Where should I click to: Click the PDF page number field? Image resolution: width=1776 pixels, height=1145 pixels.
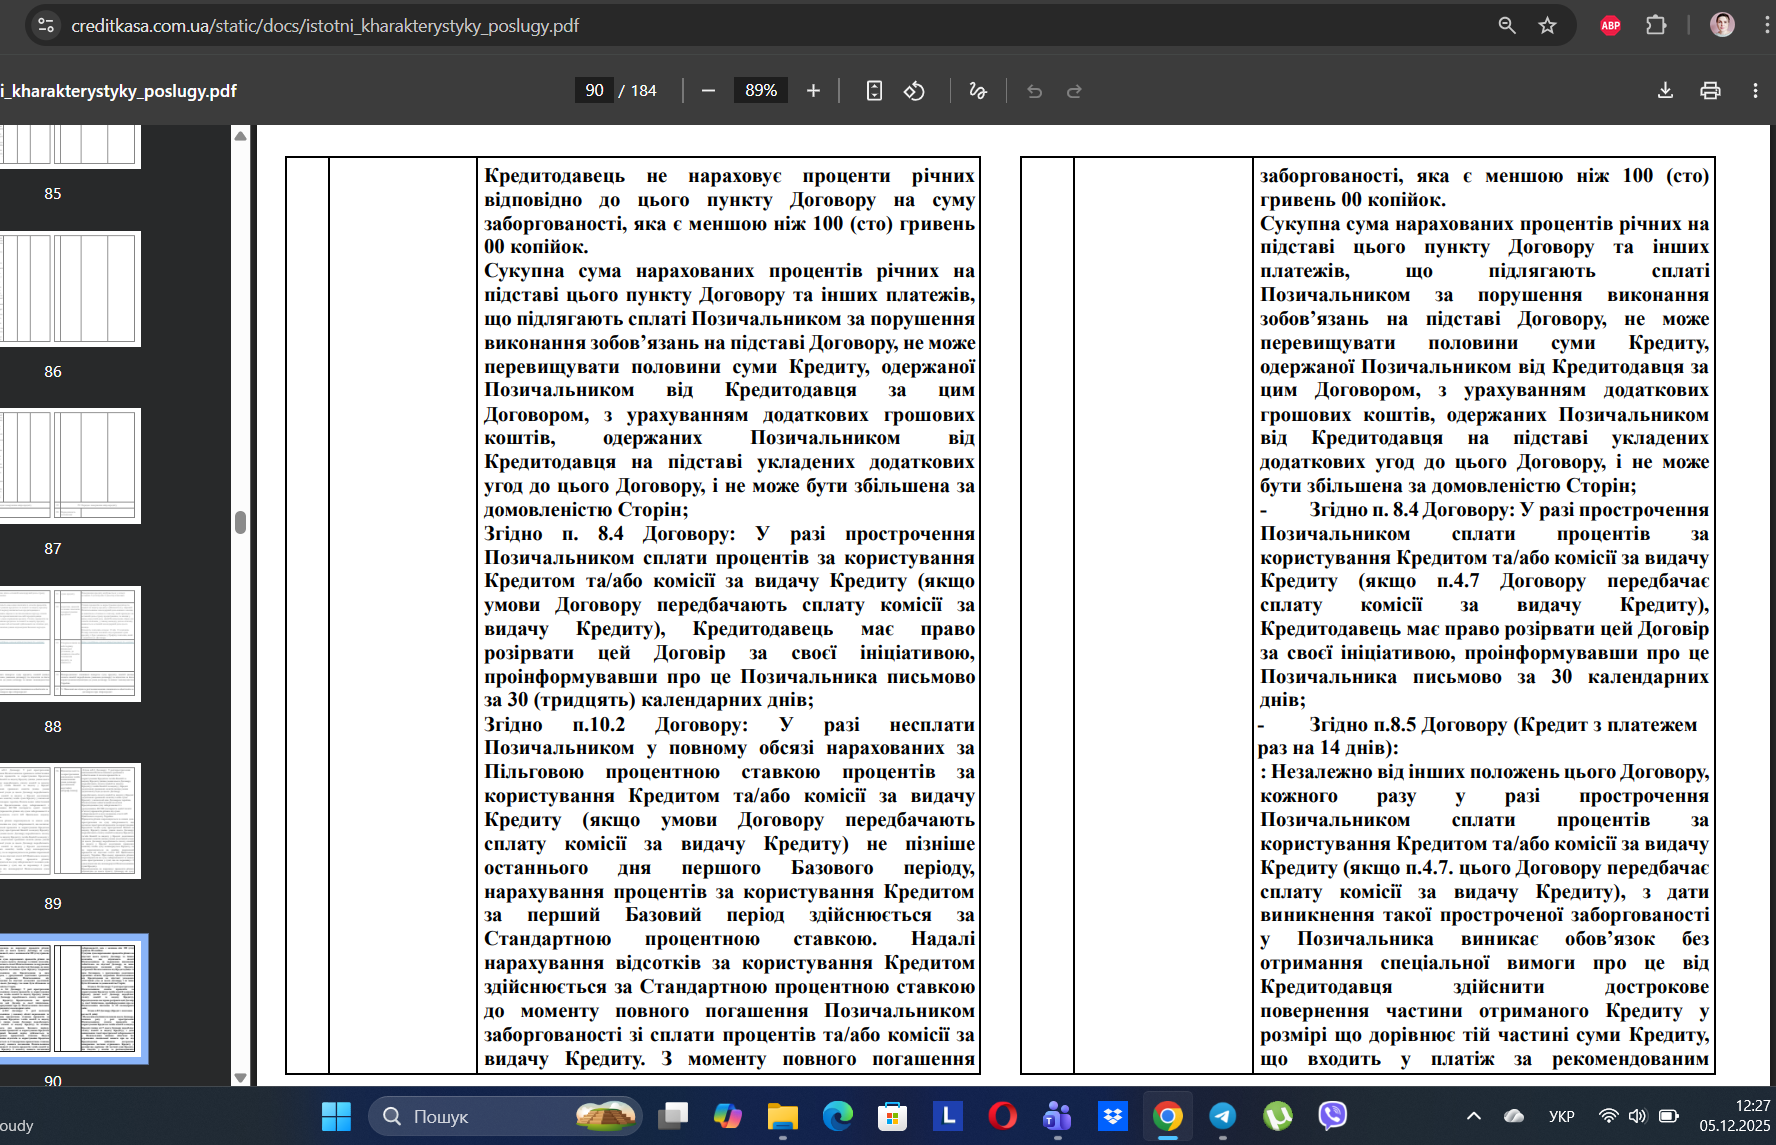click(594, 91)
